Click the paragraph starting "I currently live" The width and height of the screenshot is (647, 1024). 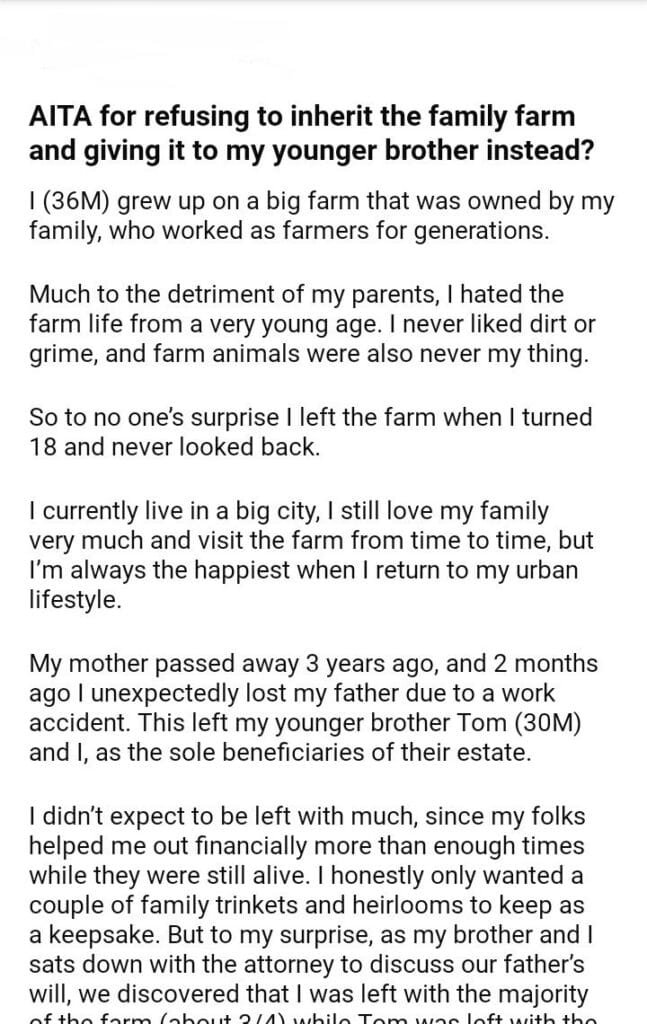tap(310, 555)
